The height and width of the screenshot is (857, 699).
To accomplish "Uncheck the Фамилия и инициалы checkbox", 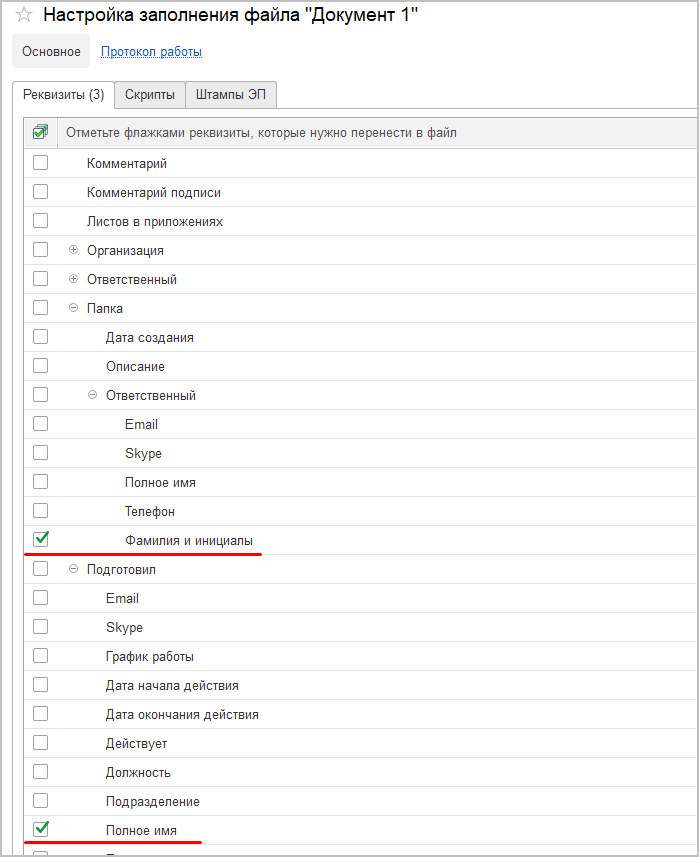I will pyautogui.click(x=41, y=539).
